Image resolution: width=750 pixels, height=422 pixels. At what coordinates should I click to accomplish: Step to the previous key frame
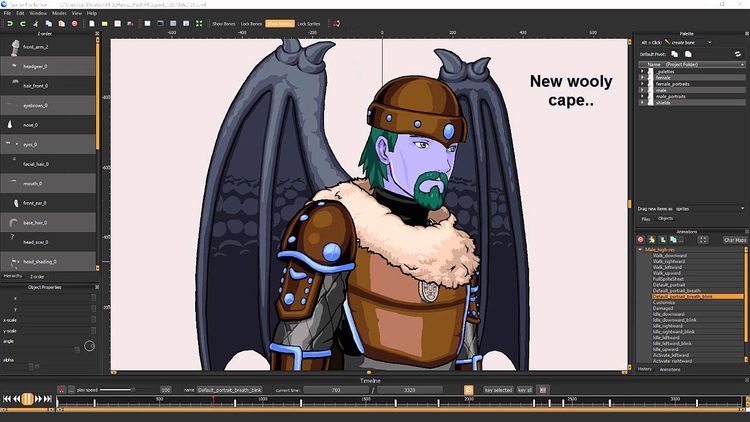(x=17, y=399)
